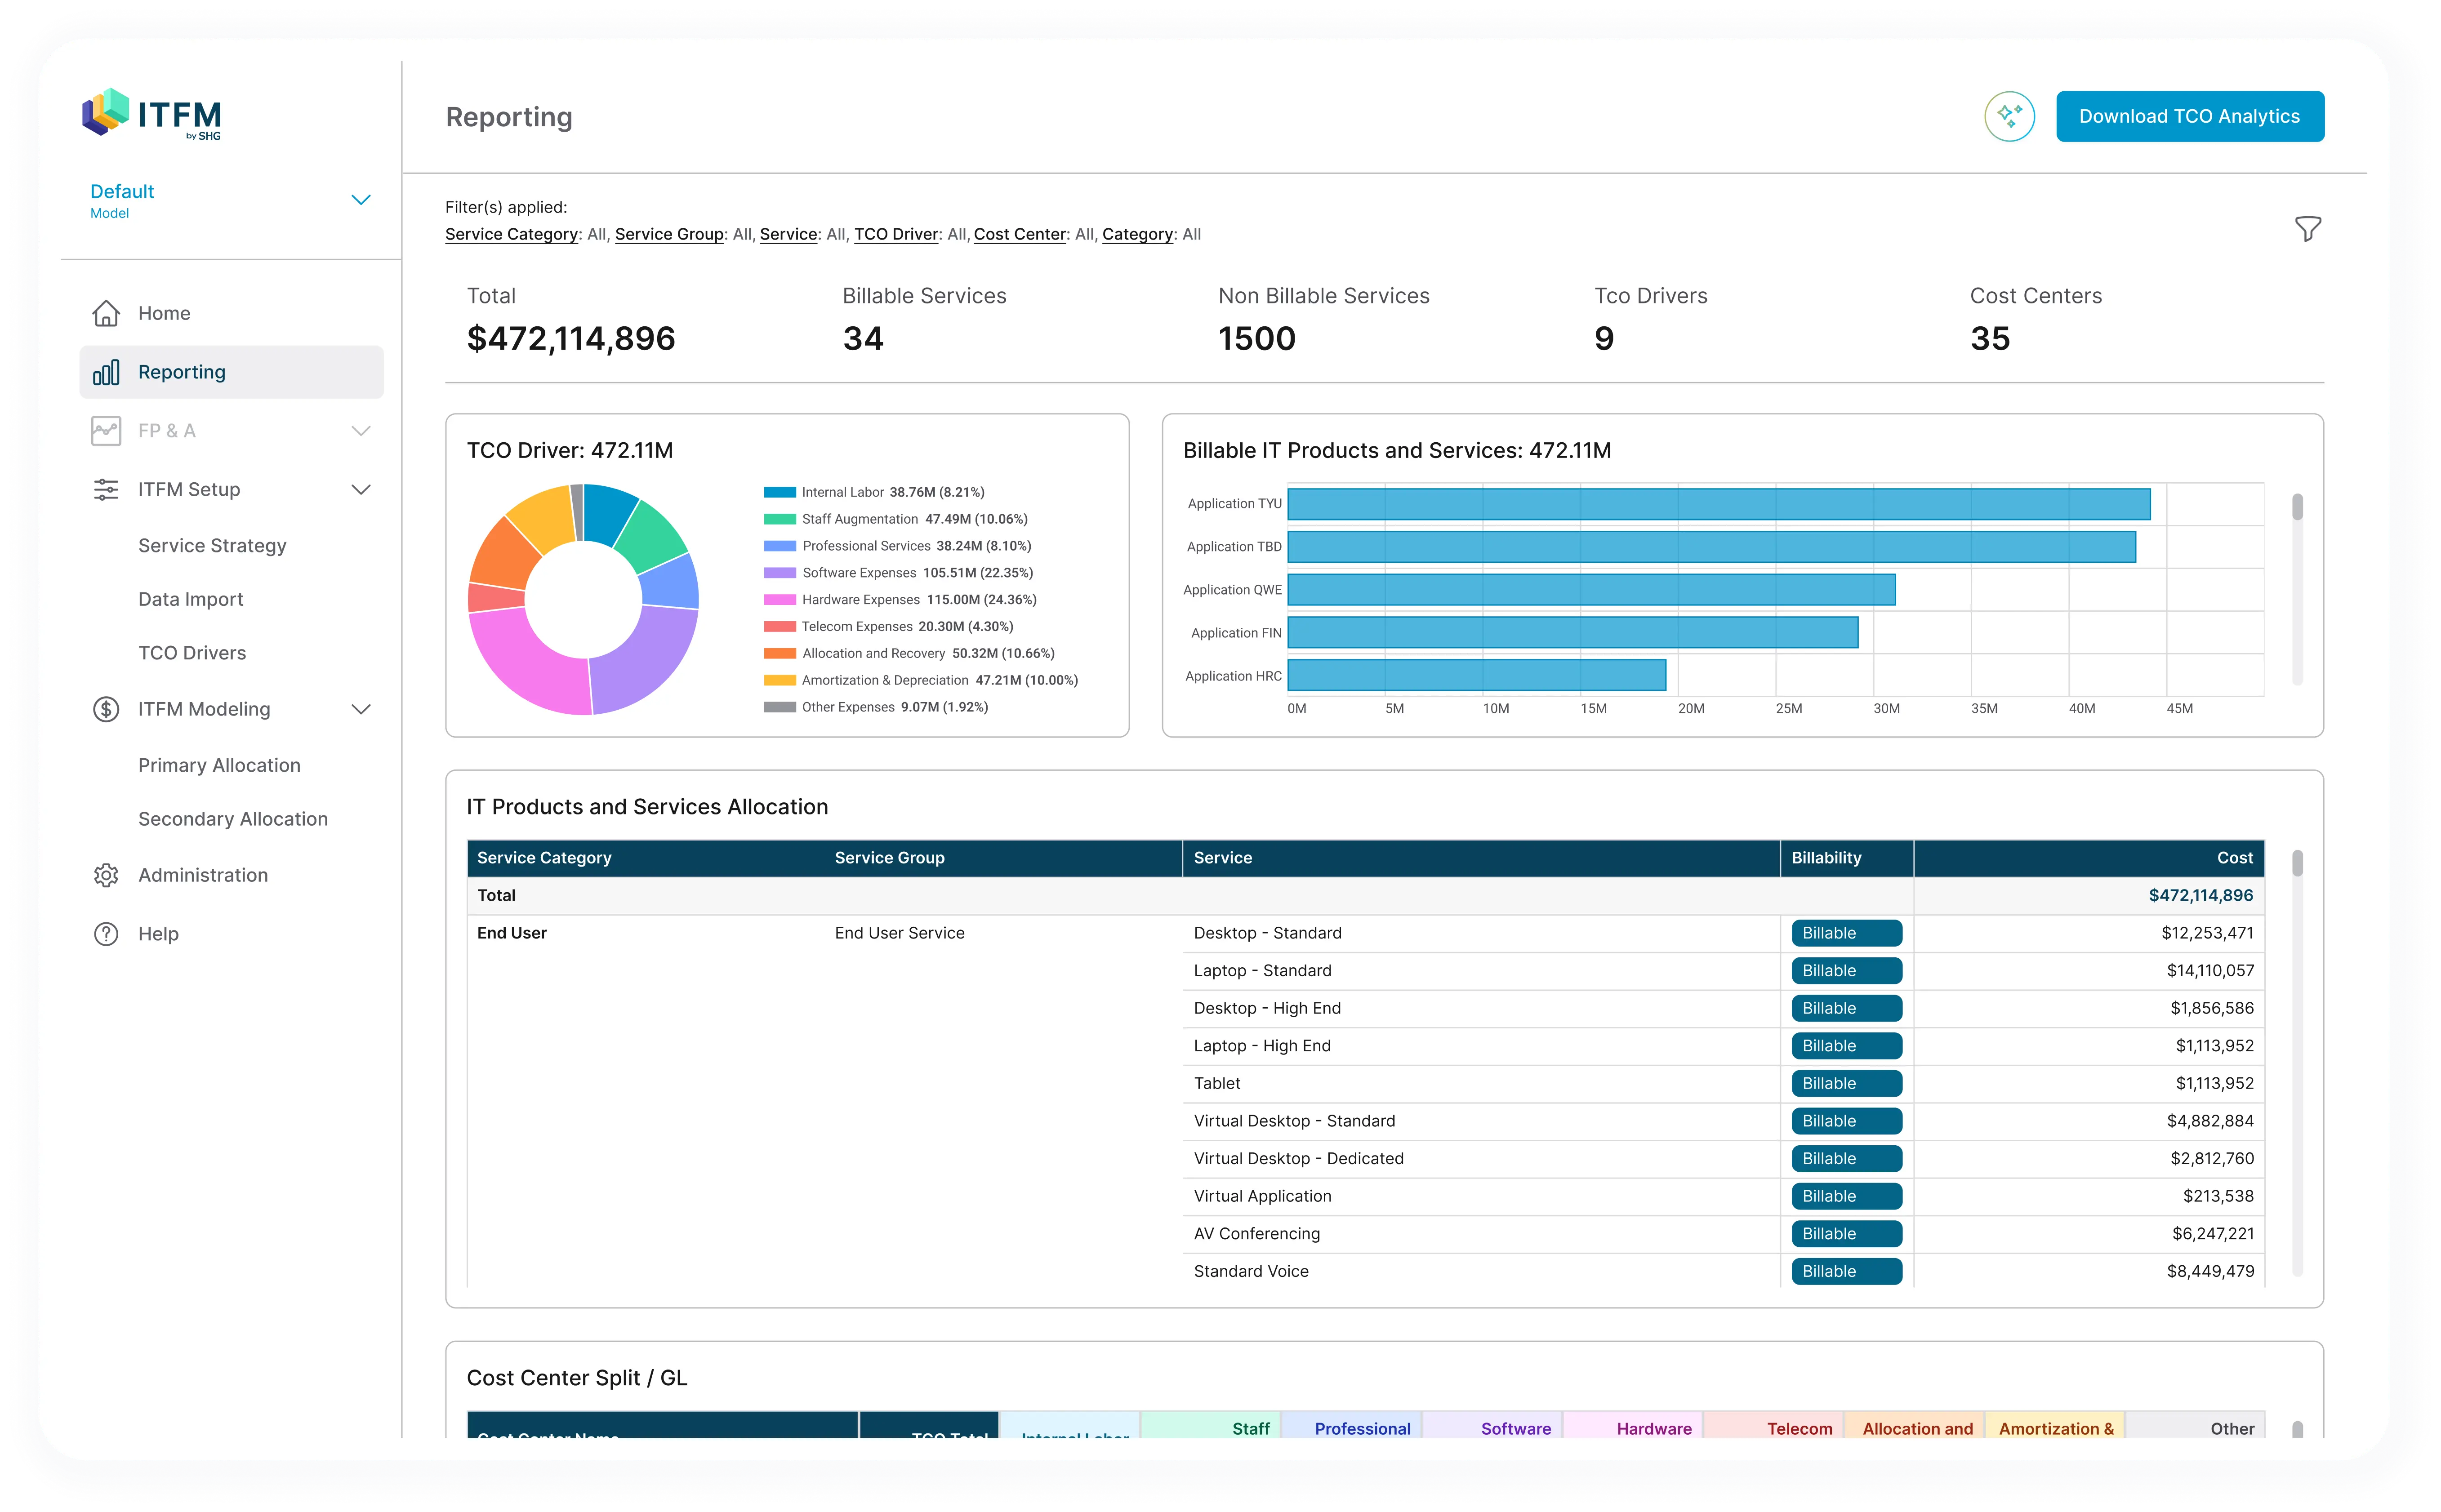
Task: Click the allocation table scrollbar
Action: click(x=2297, y=864)
